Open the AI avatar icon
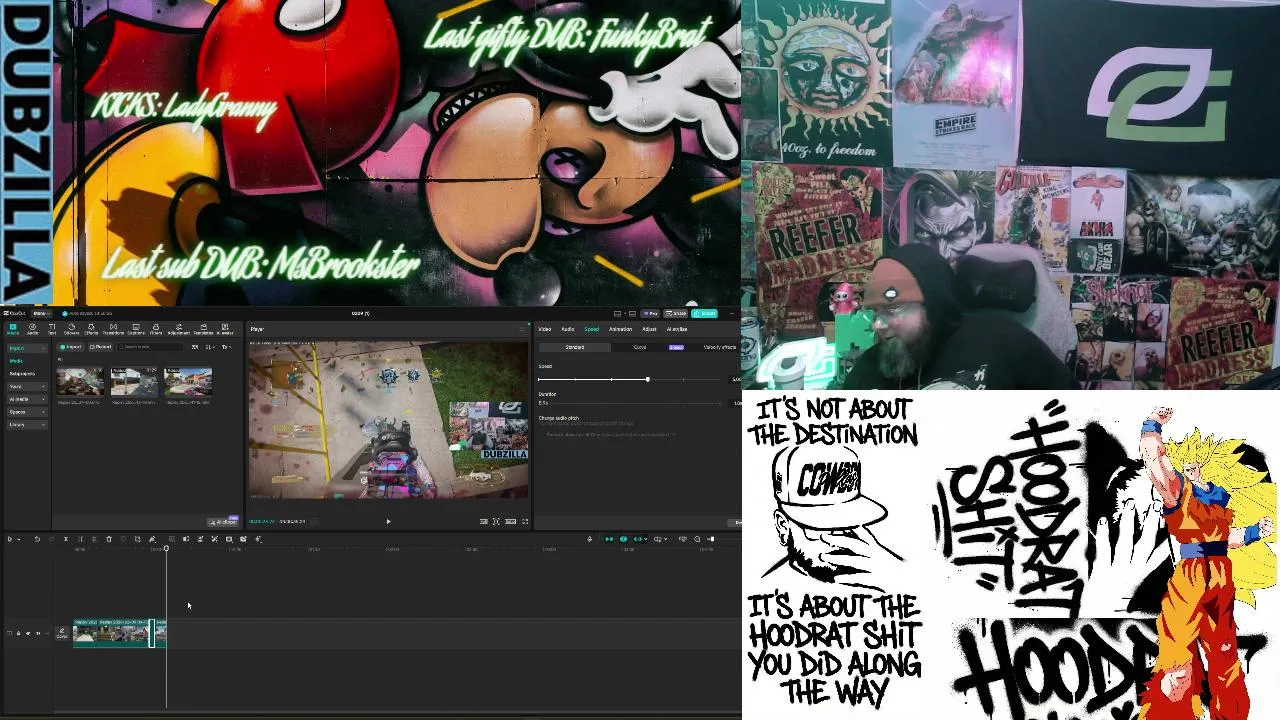Screen dimensions: 1280x720 point(225,330)
